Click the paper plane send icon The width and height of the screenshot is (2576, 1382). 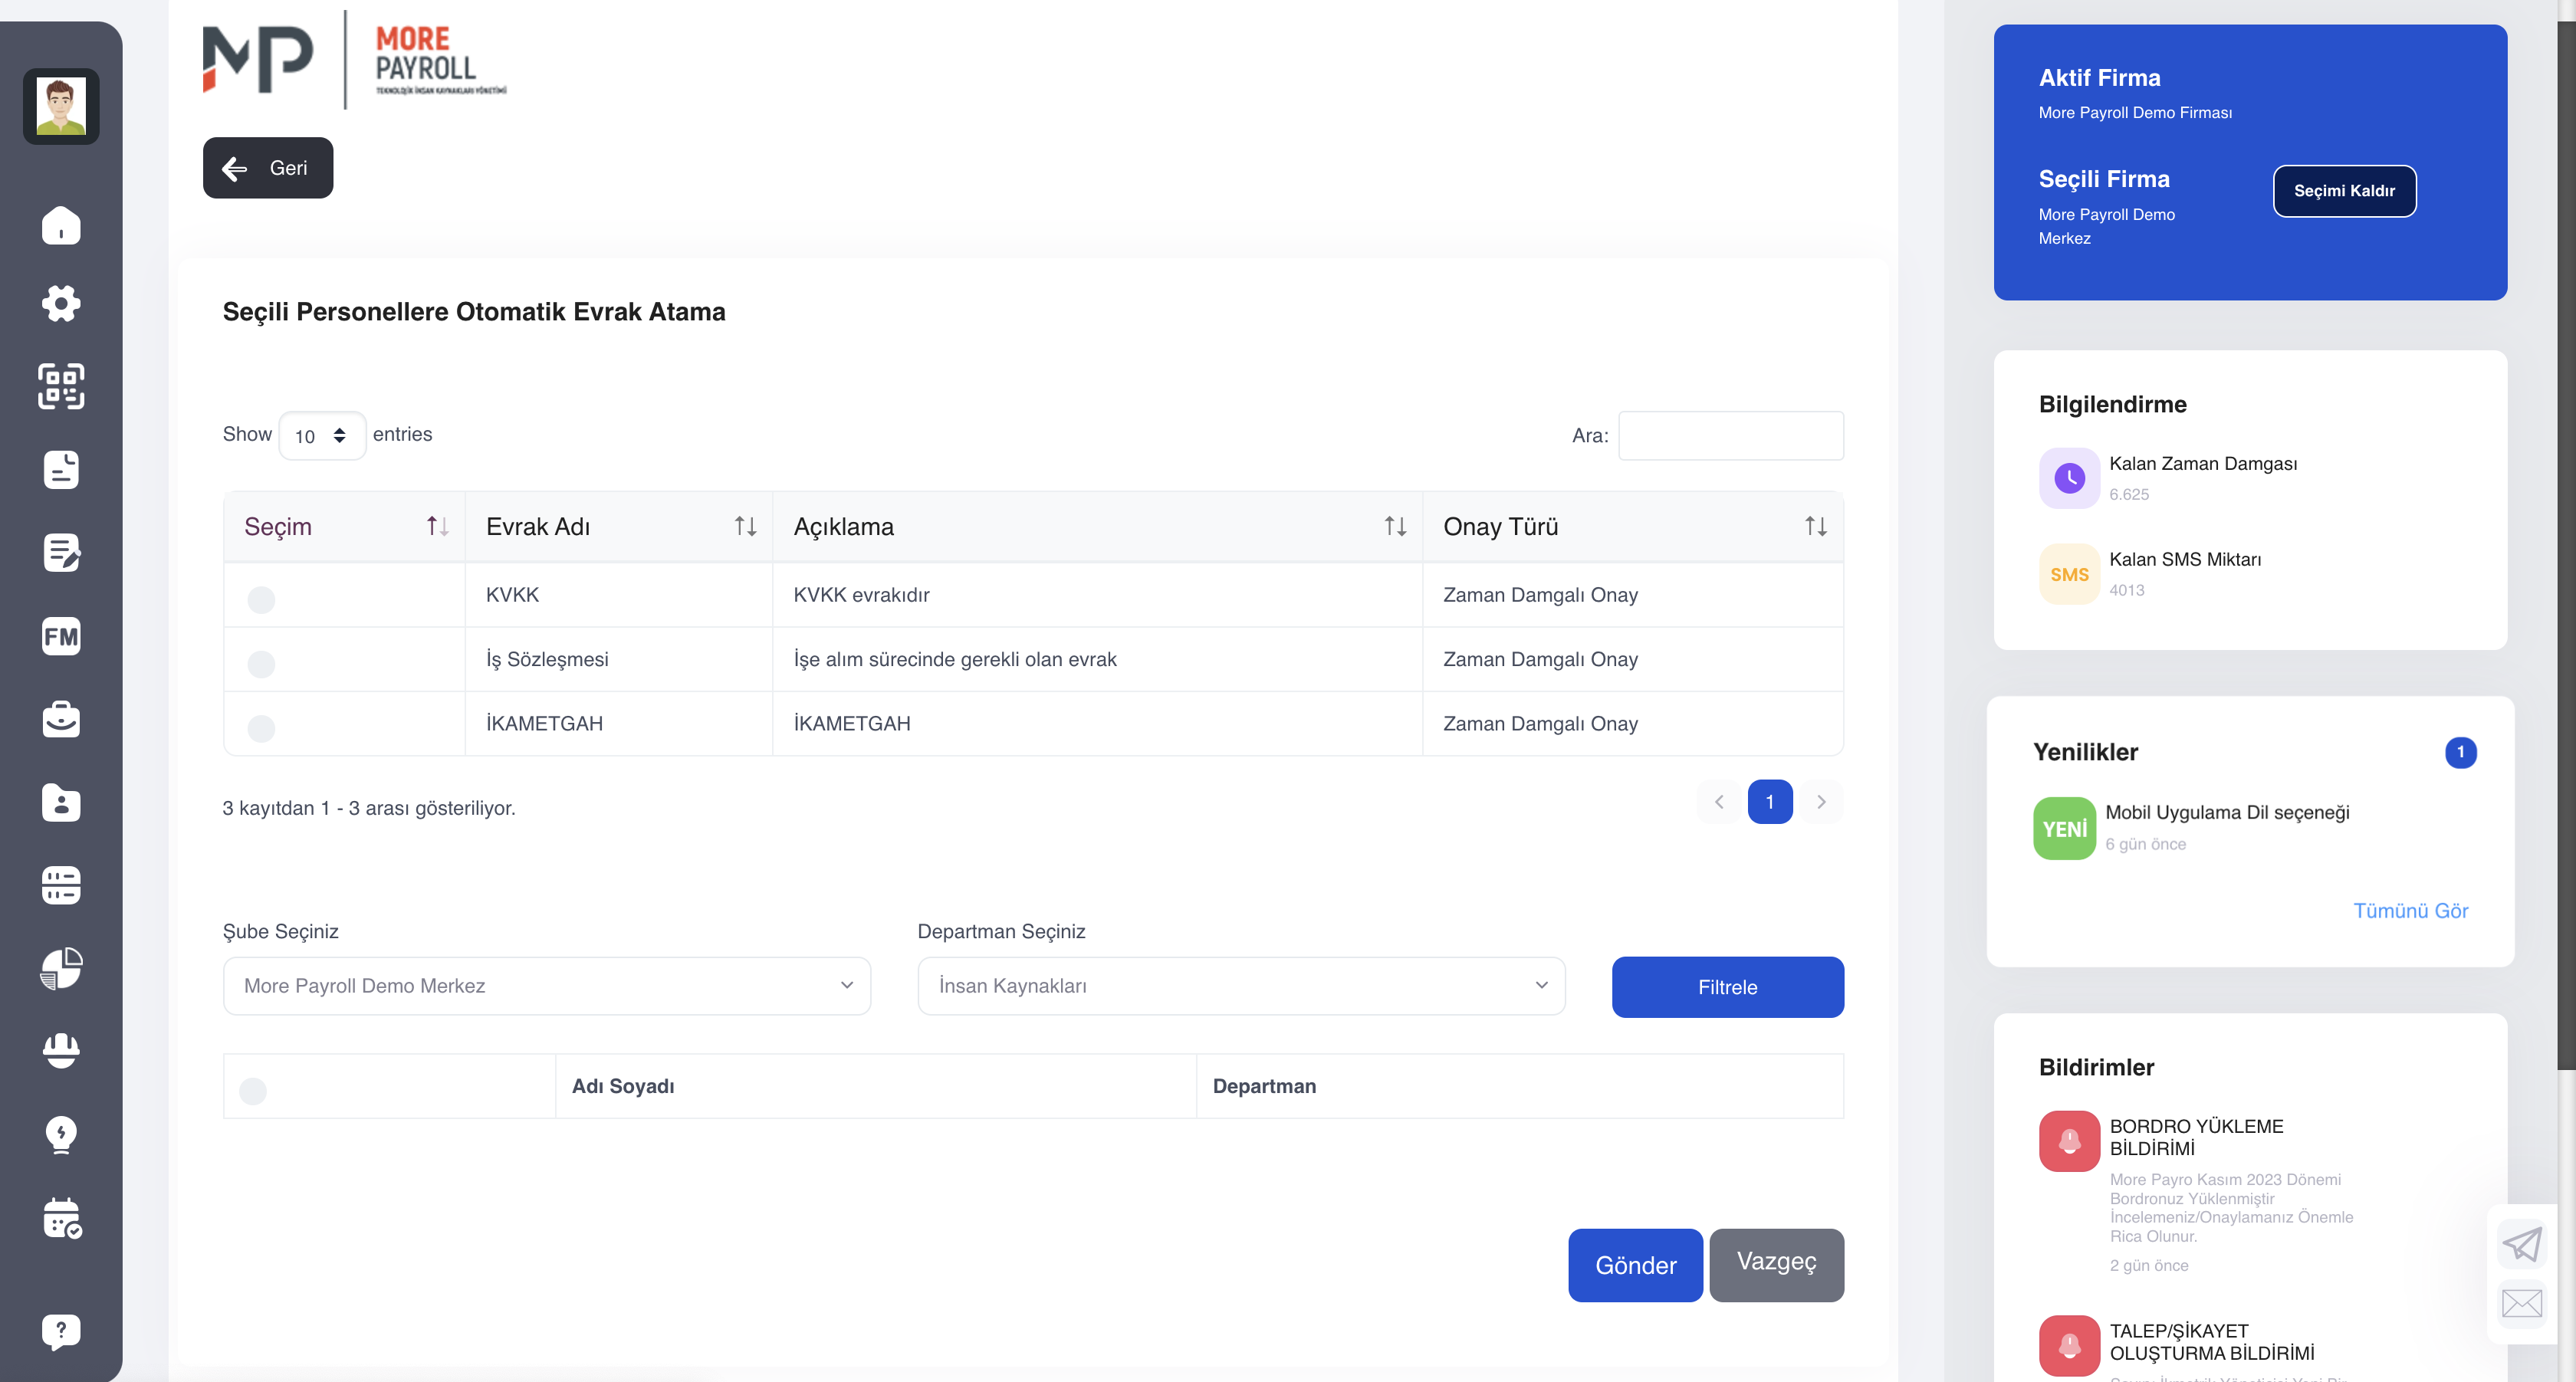[2522, 1244]
